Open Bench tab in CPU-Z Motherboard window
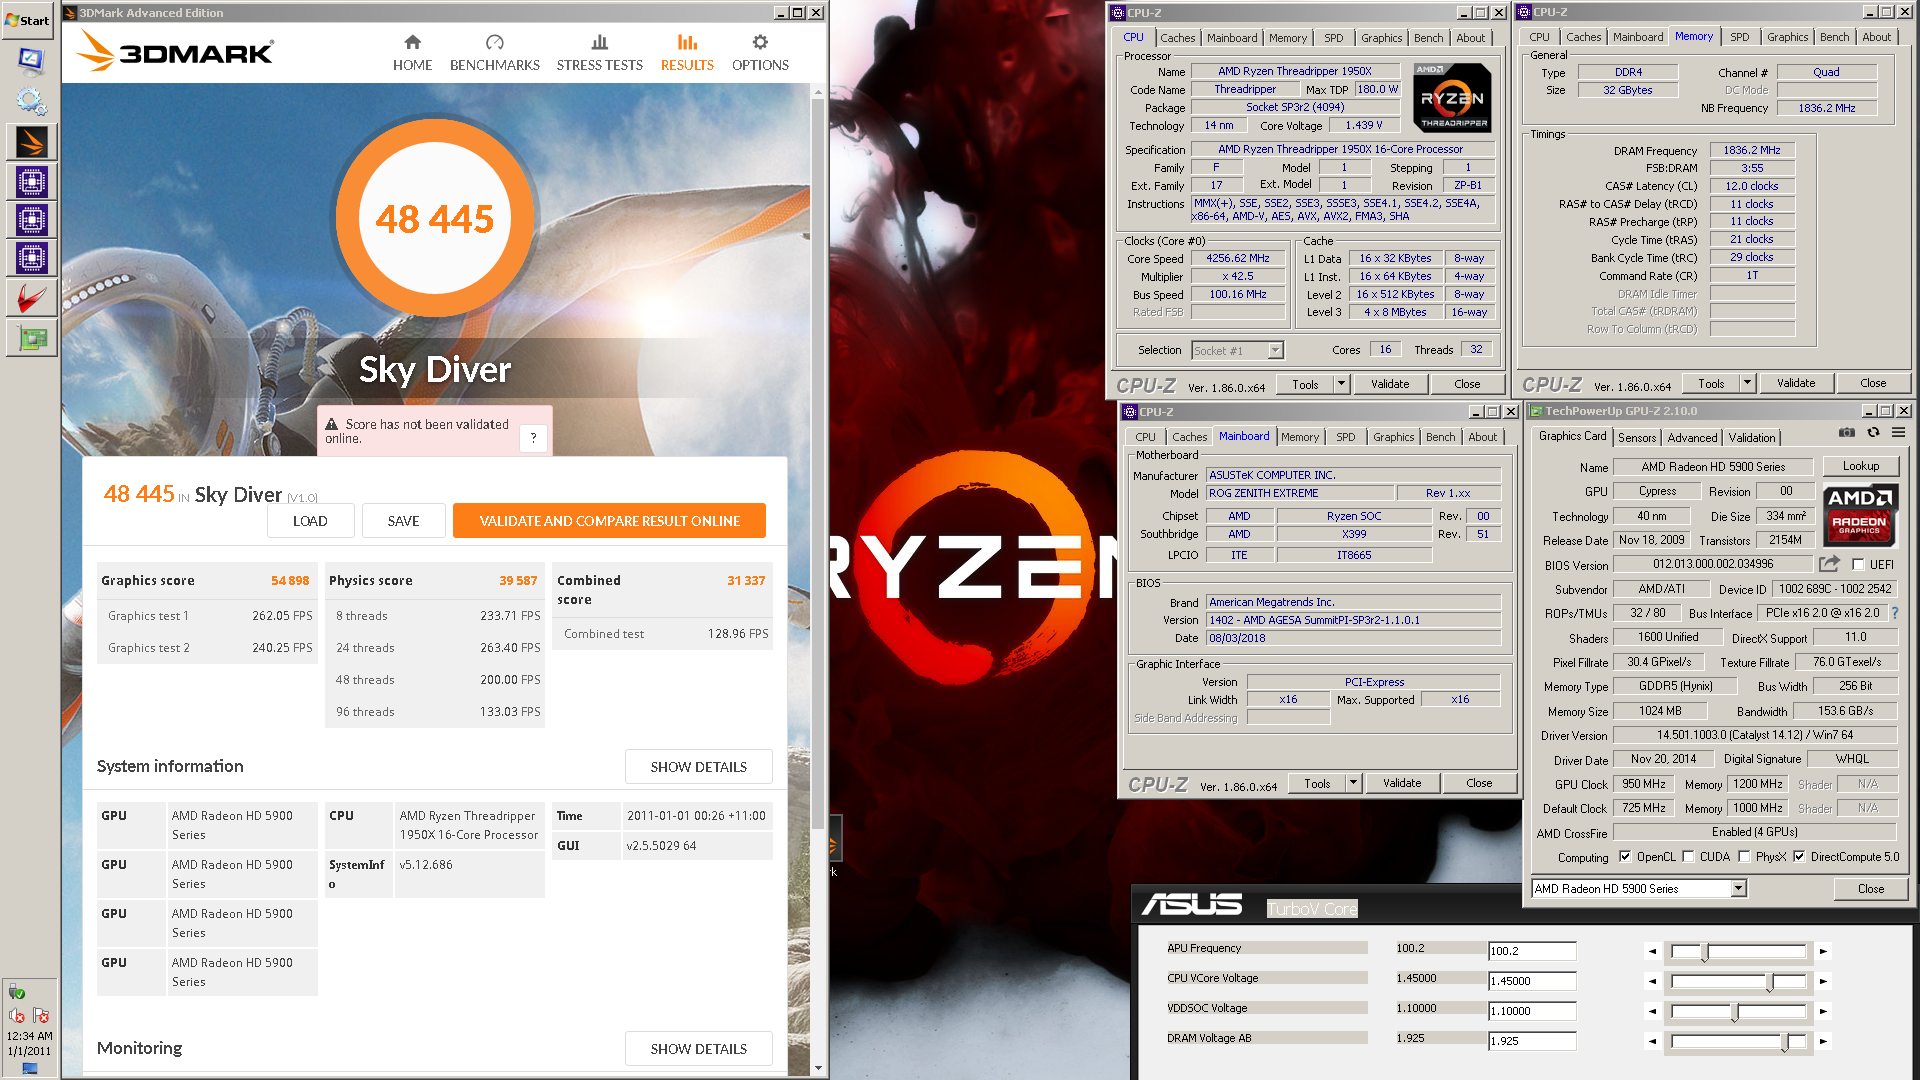Image resolution: width=1920 pixels, height=1080 pixels. (x=1440, y=437)
